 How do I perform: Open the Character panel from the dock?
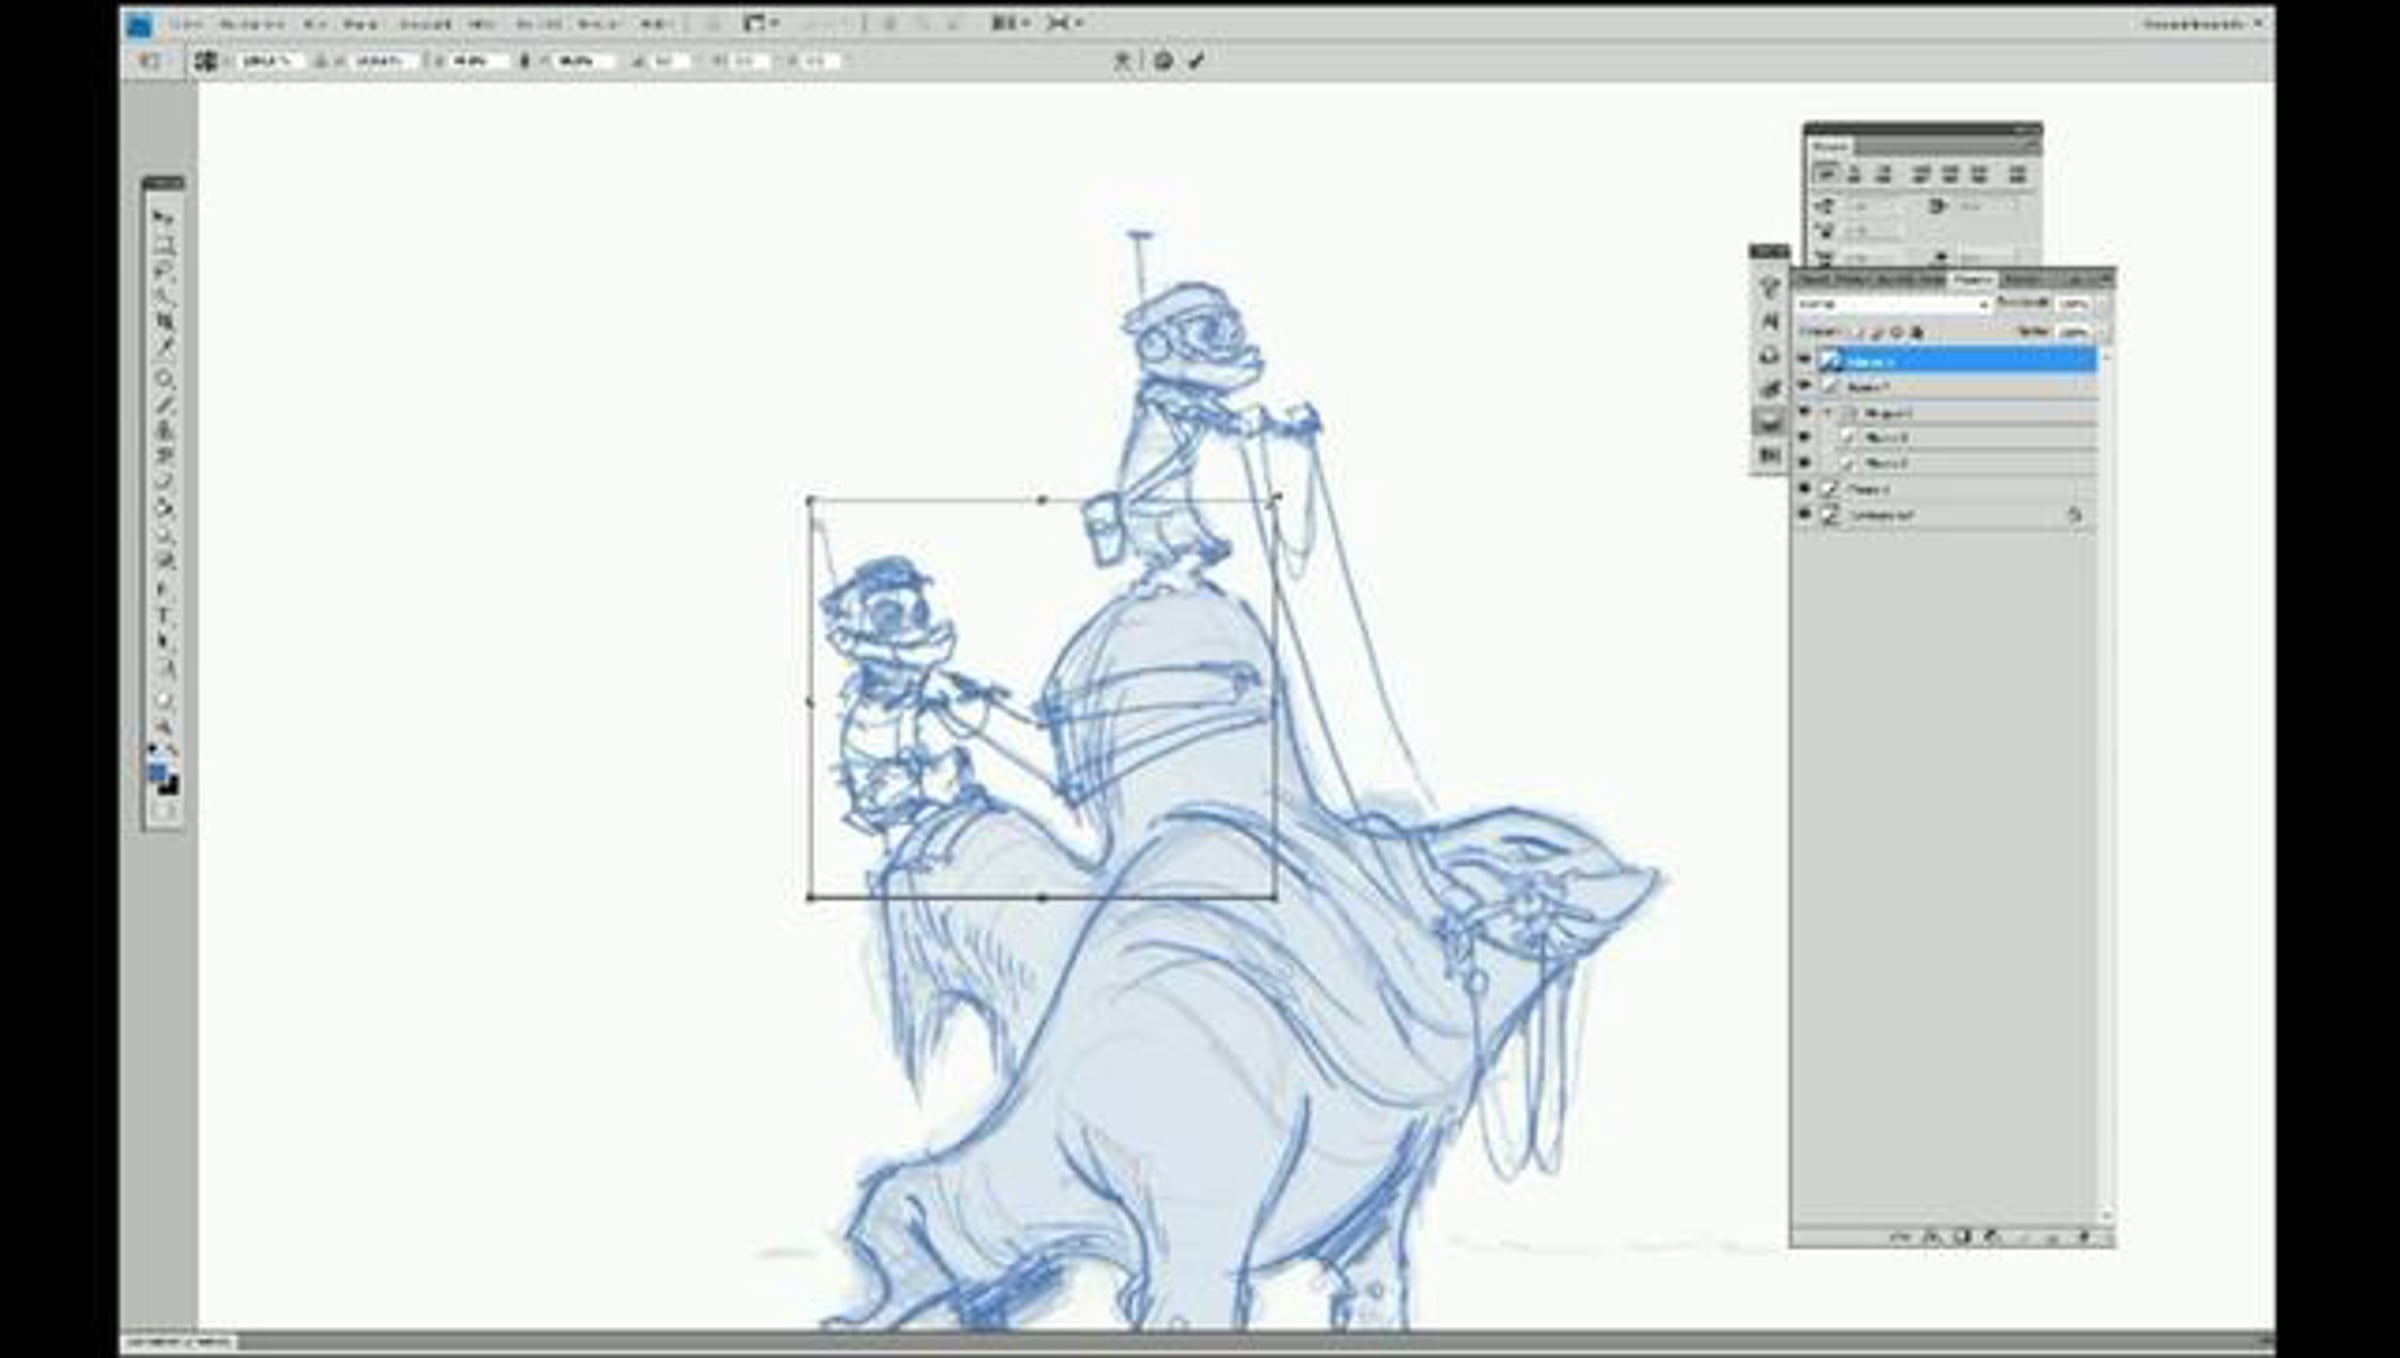click(1769, 321)
